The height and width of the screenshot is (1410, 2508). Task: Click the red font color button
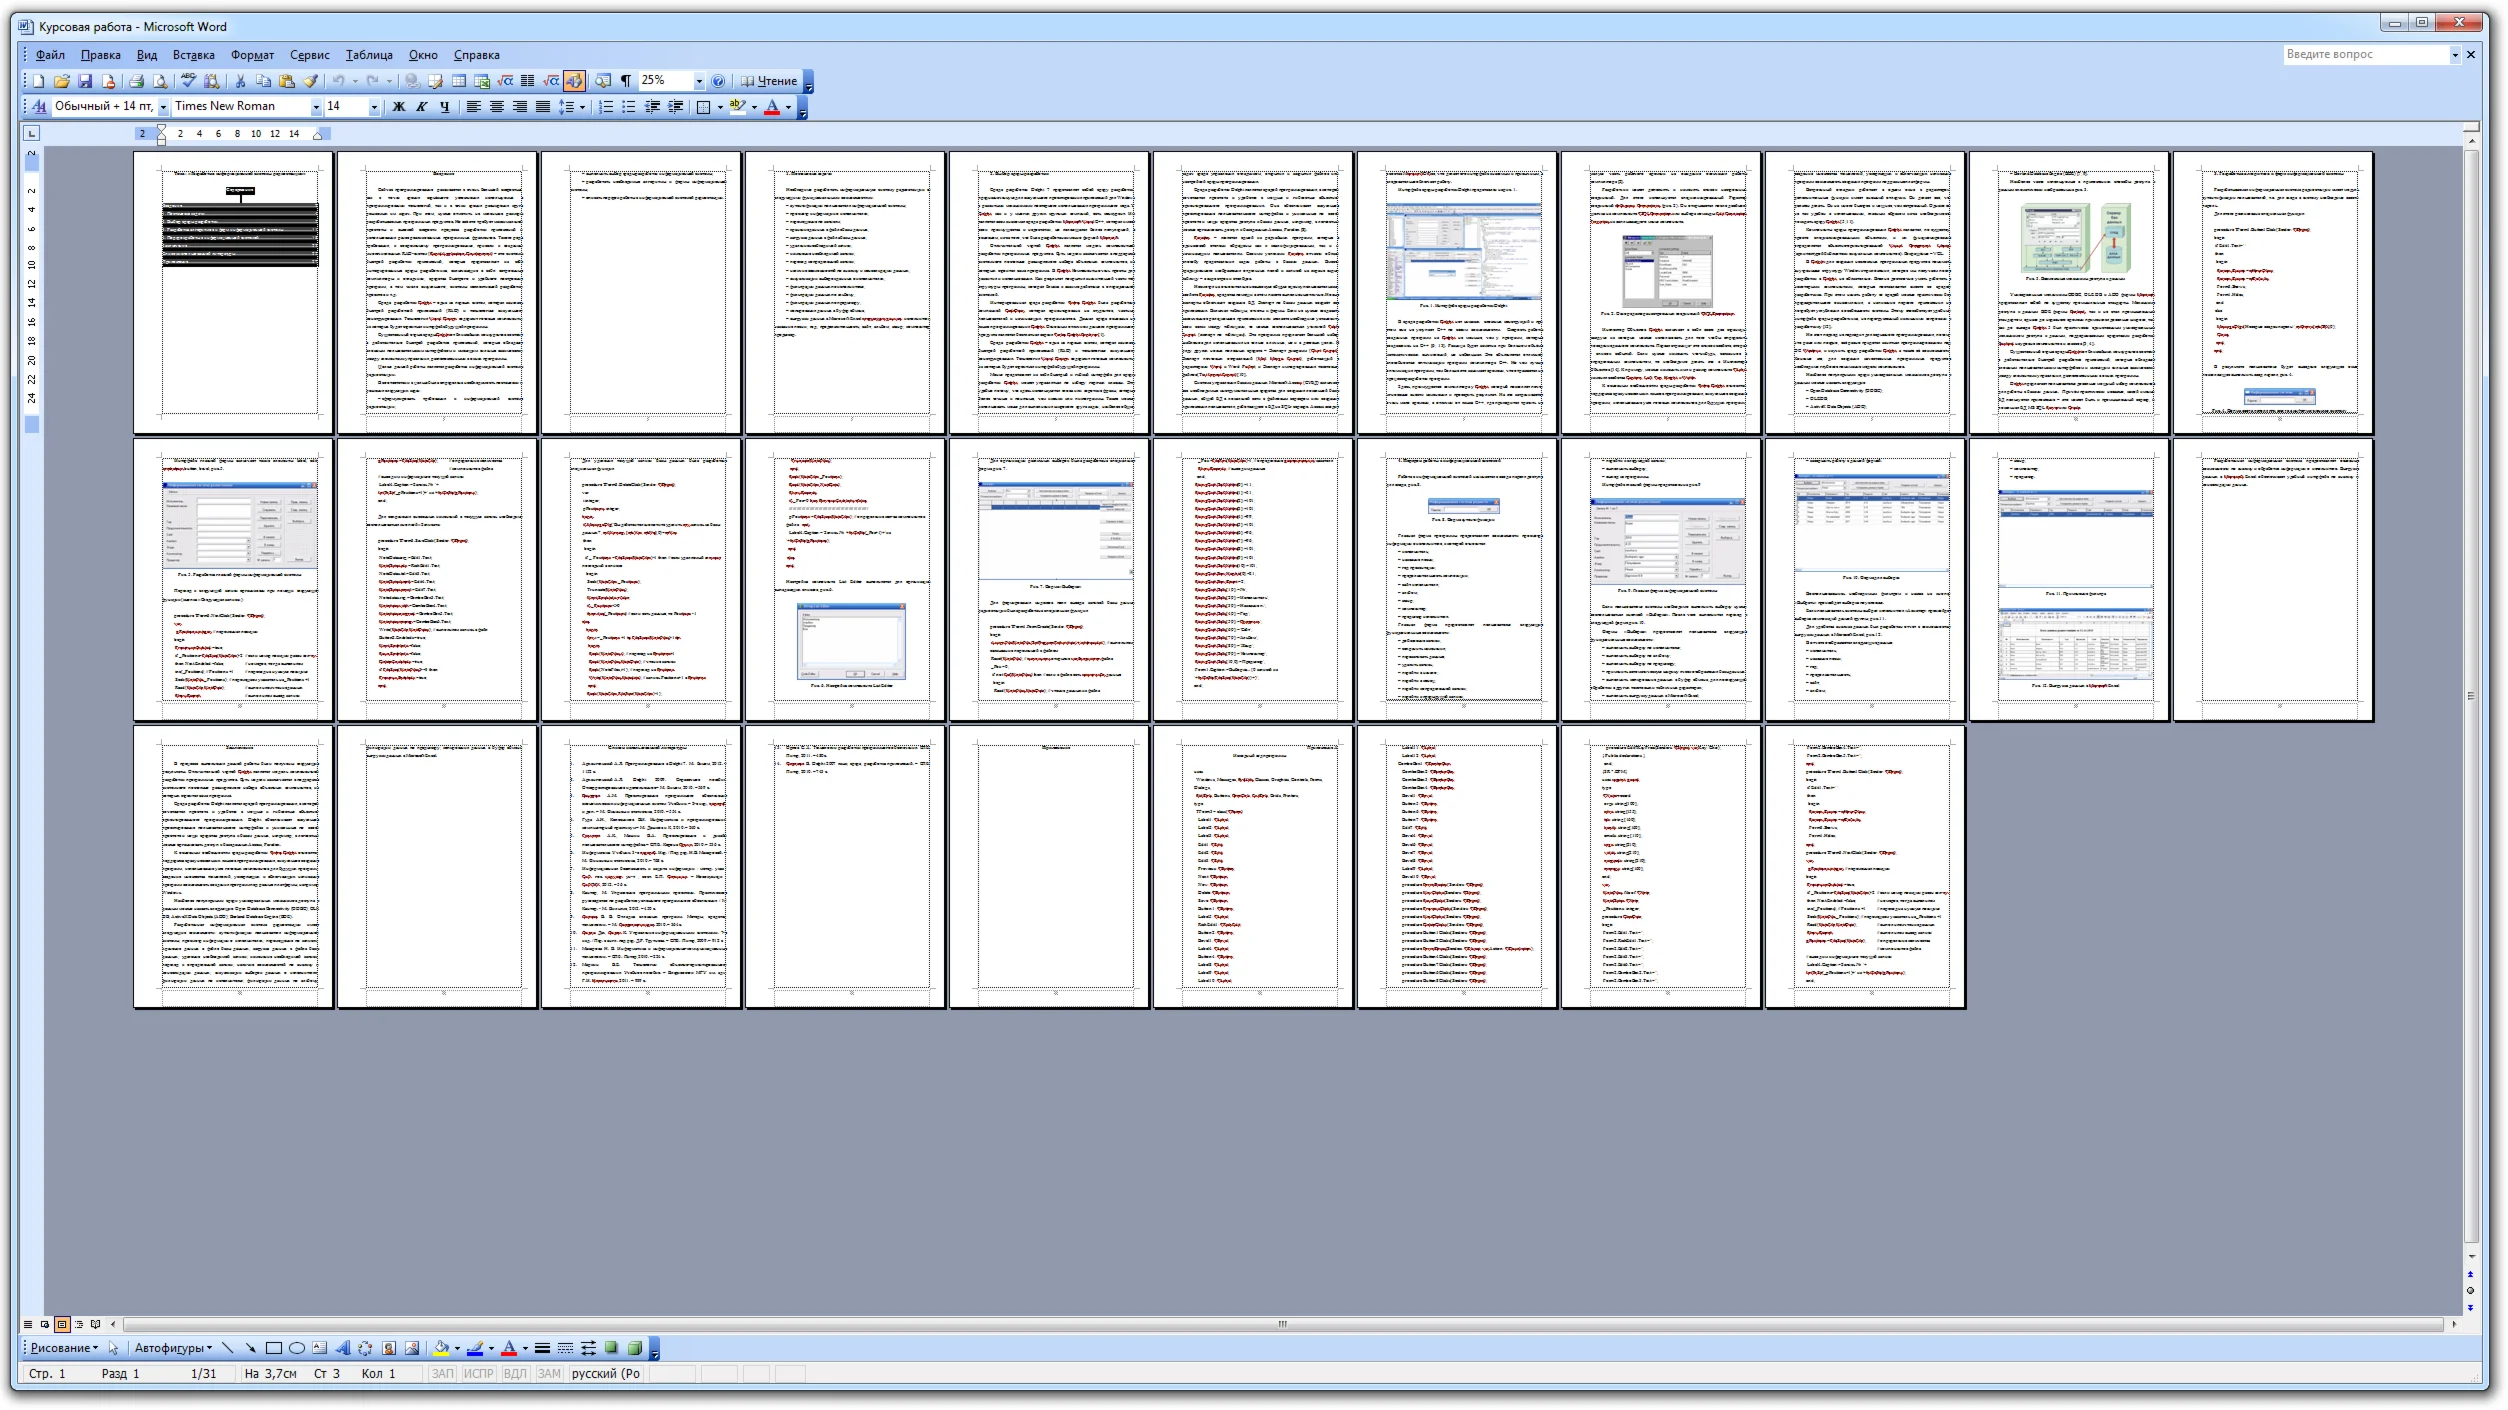[x=771, y=107]
